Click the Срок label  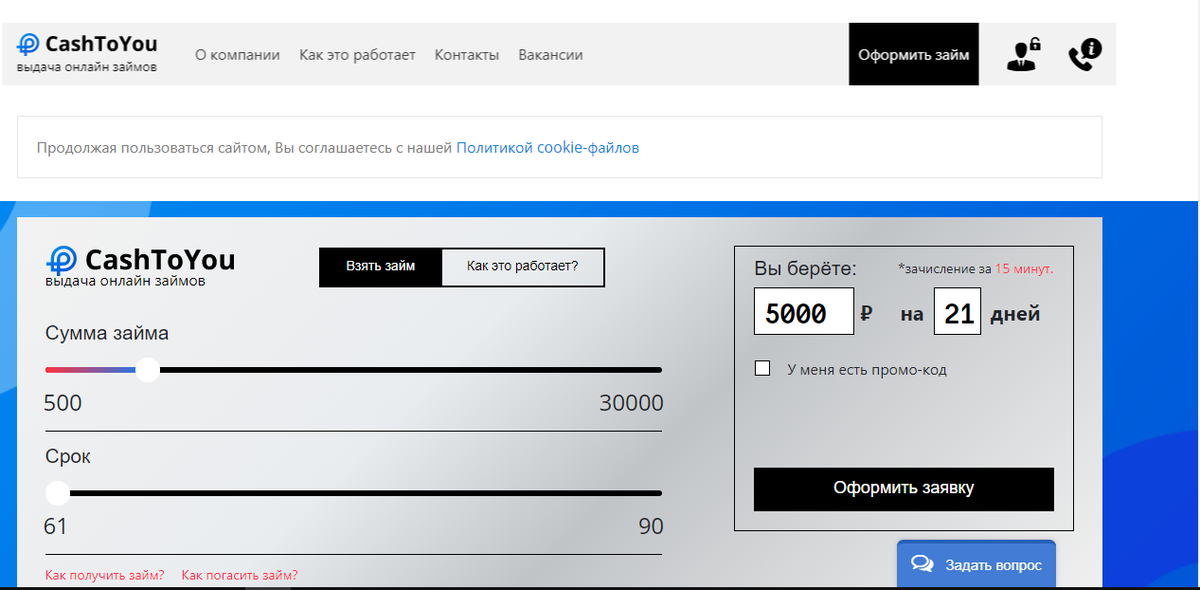coord(68,457)
